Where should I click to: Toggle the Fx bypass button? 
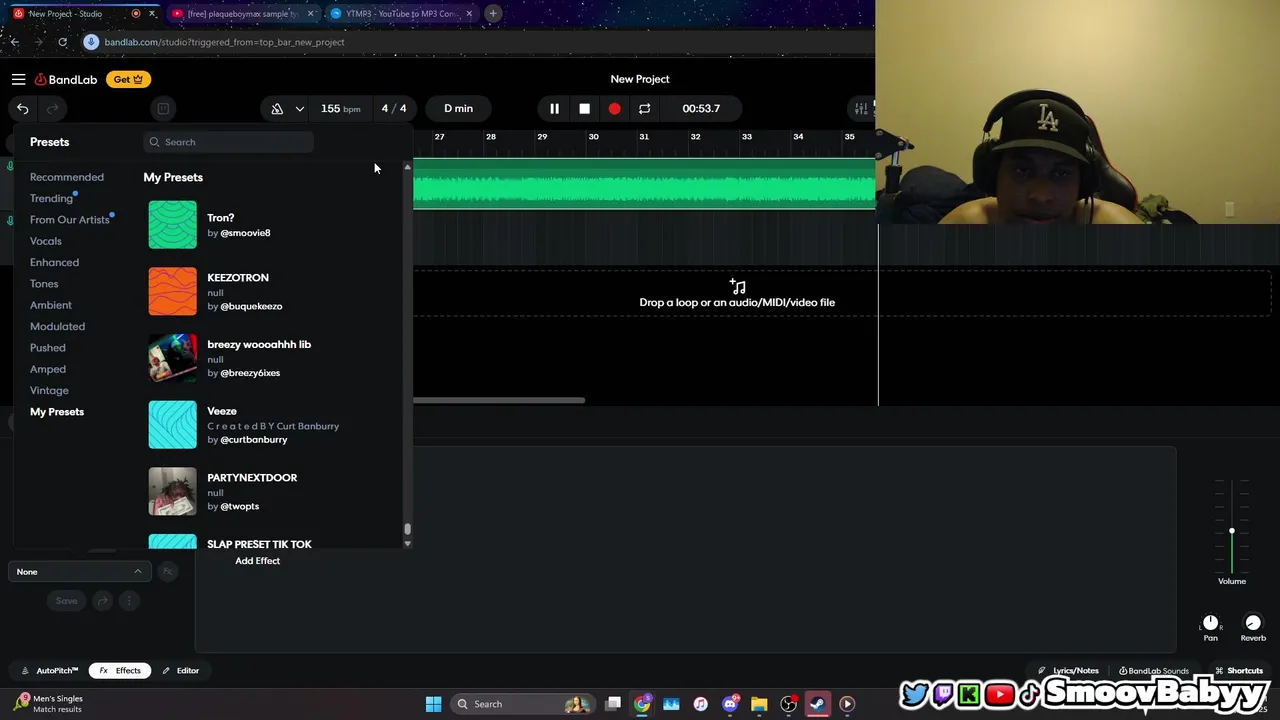tap(168, 572)
